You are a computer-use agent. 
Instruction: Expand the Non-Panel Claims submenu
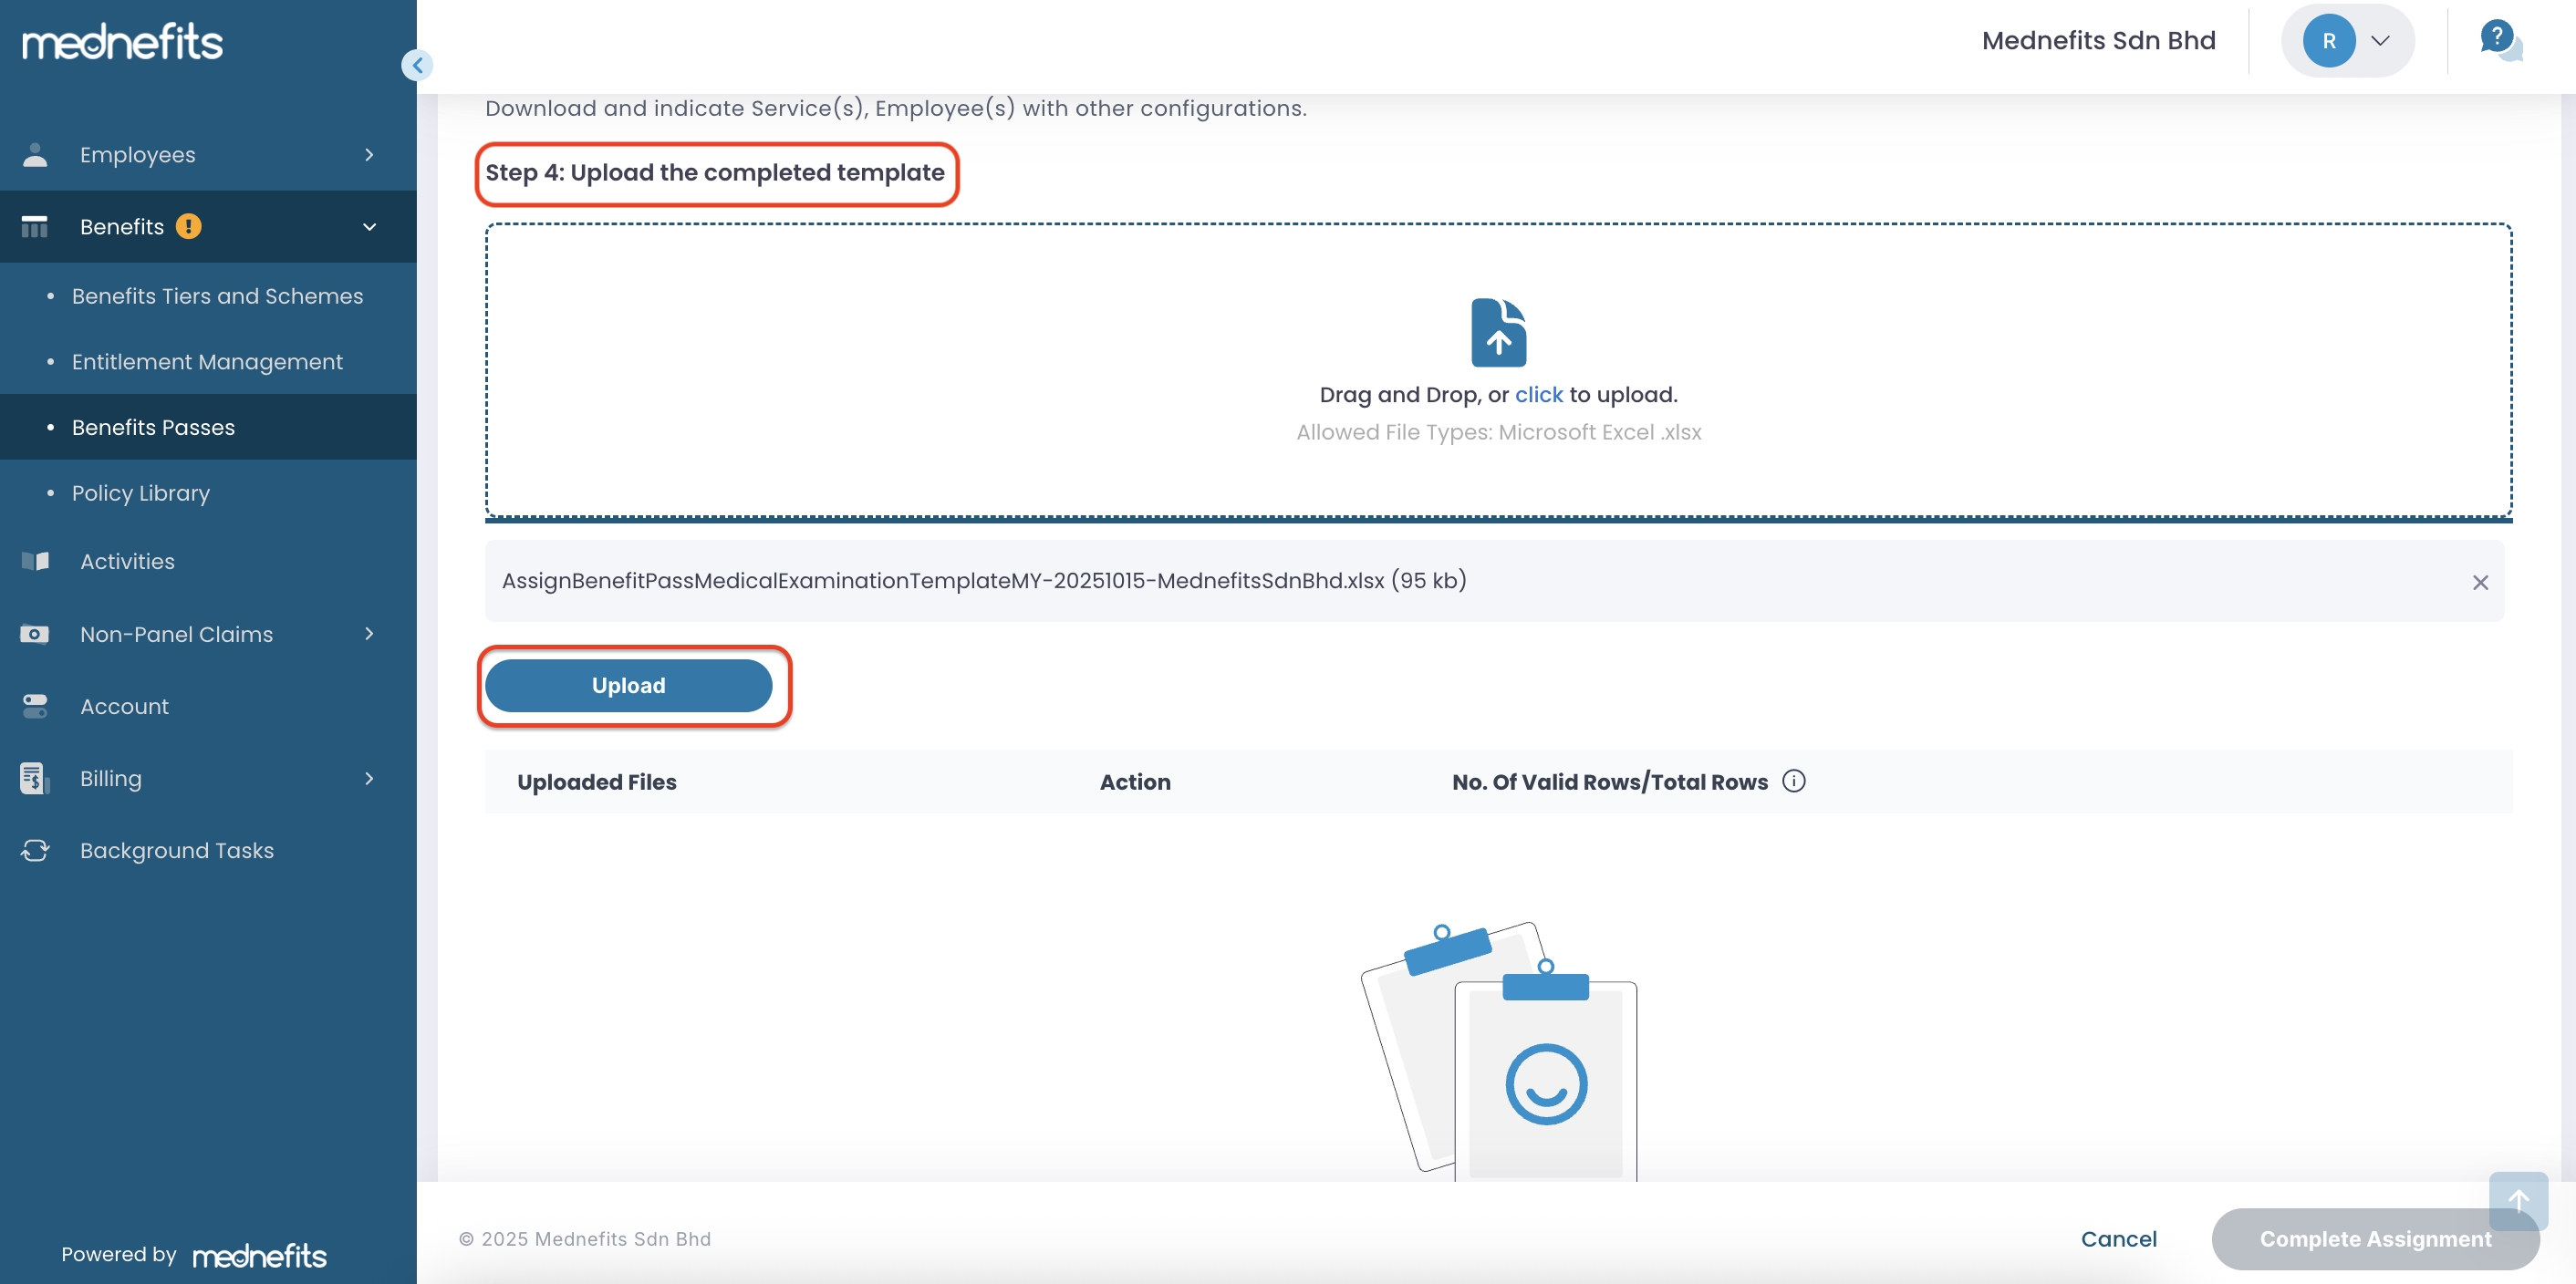point(369,634)
